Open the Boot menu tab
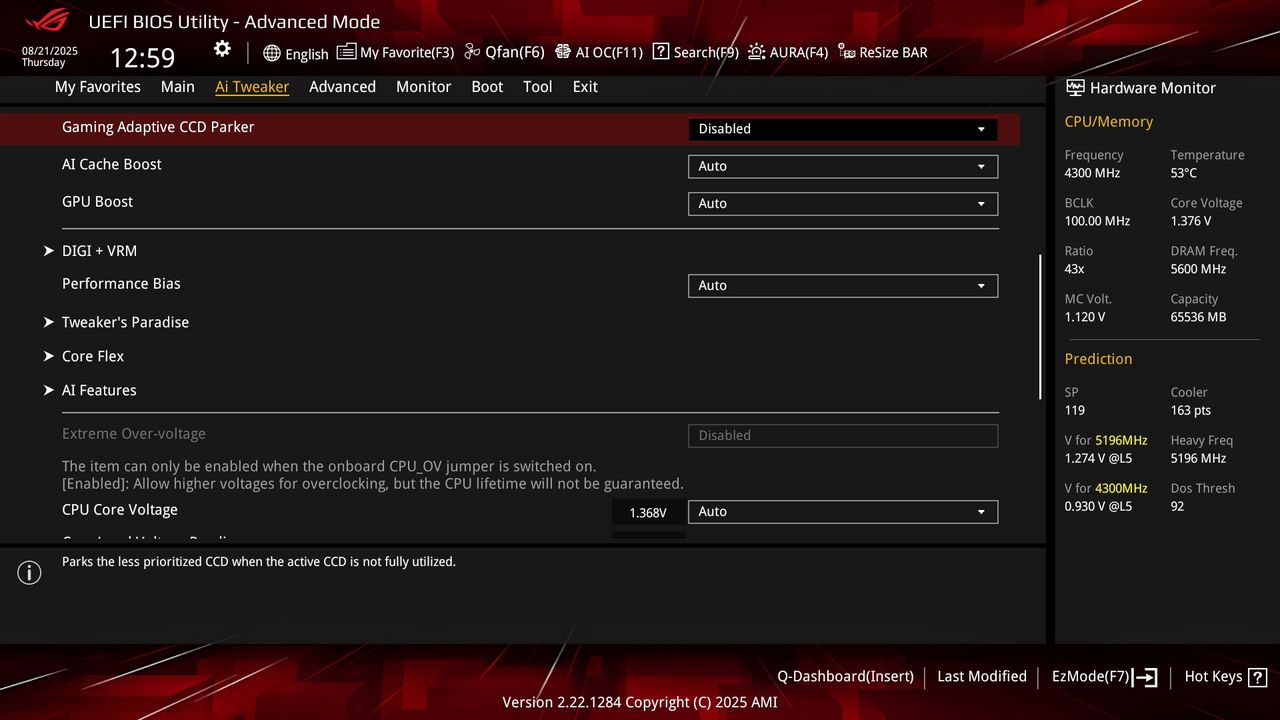The height and width of the screenshot is (720, 1280). point(487,87)
